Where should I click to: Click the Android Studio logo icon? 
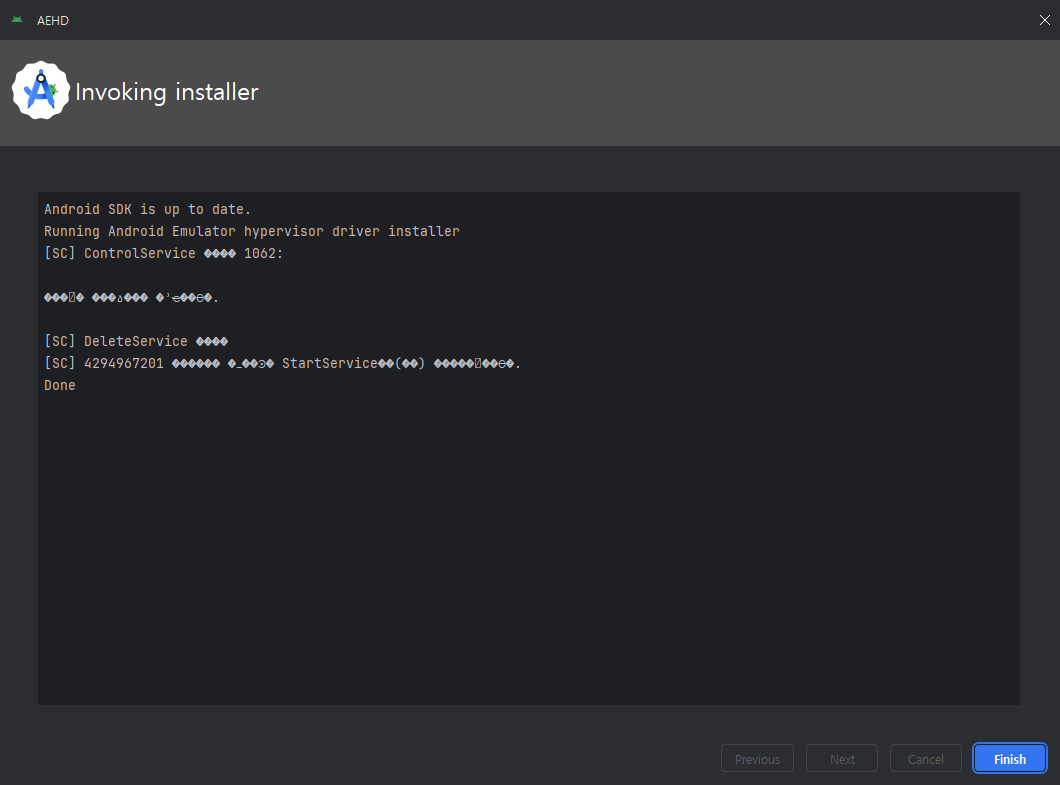41,91
